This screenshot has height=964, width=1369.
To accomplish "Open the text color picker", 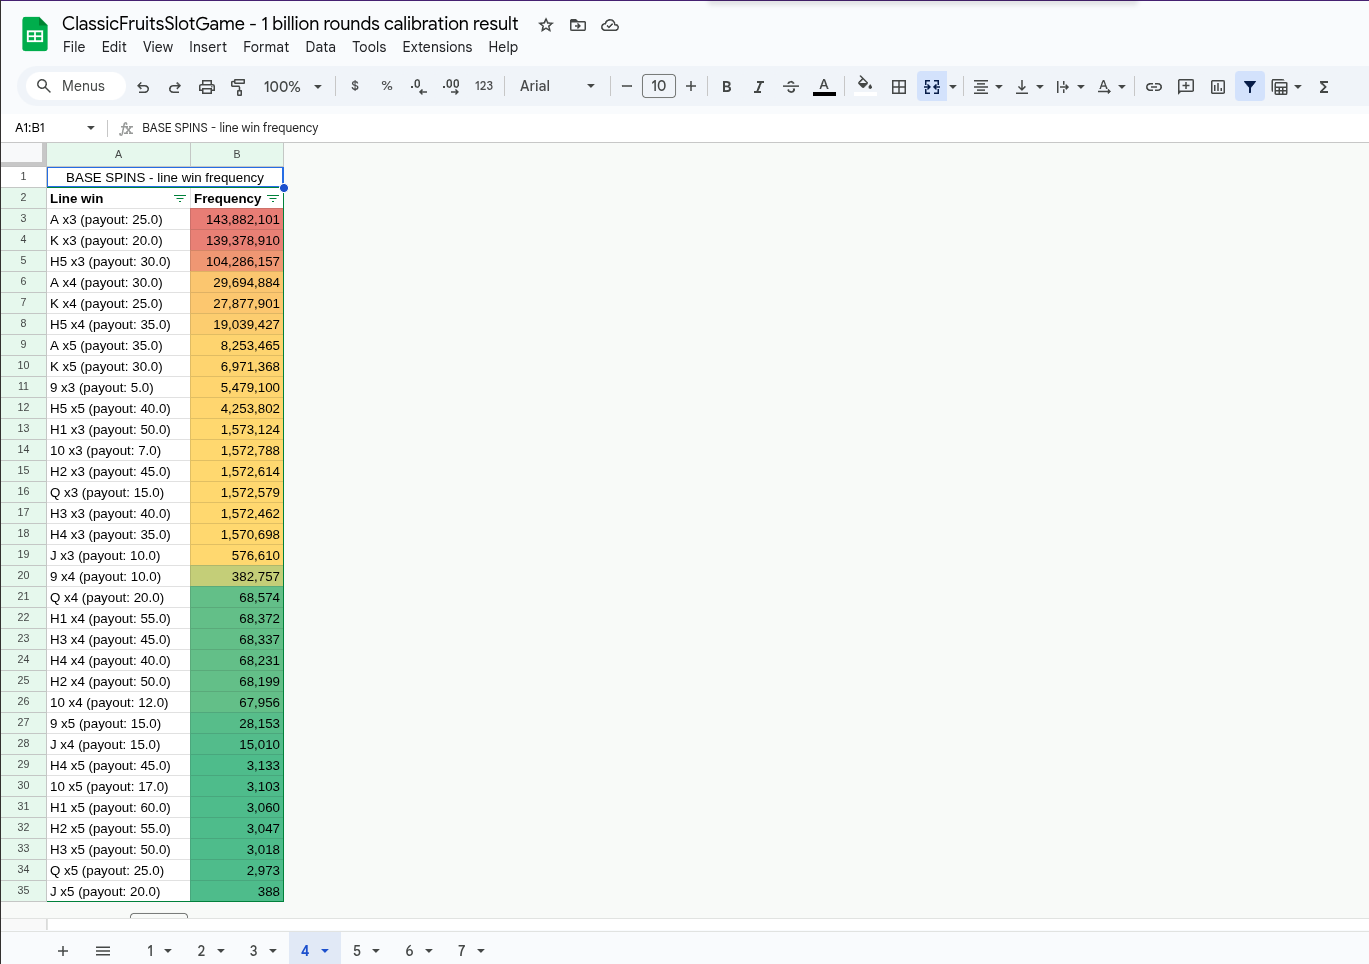I will (824, 87).
